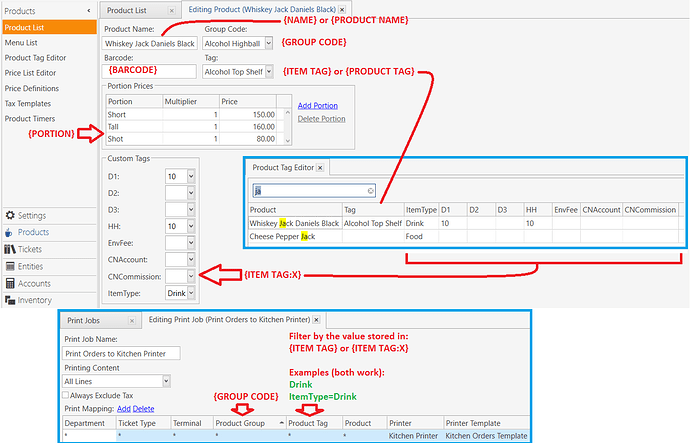Click the Entities grid icon

click(10, 267)
